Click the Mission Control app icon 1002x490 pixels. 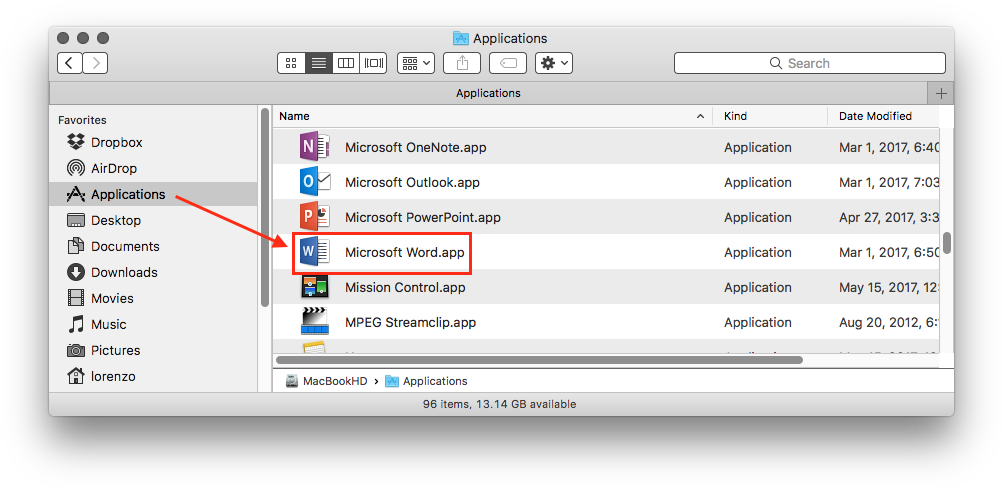point(314,287)
